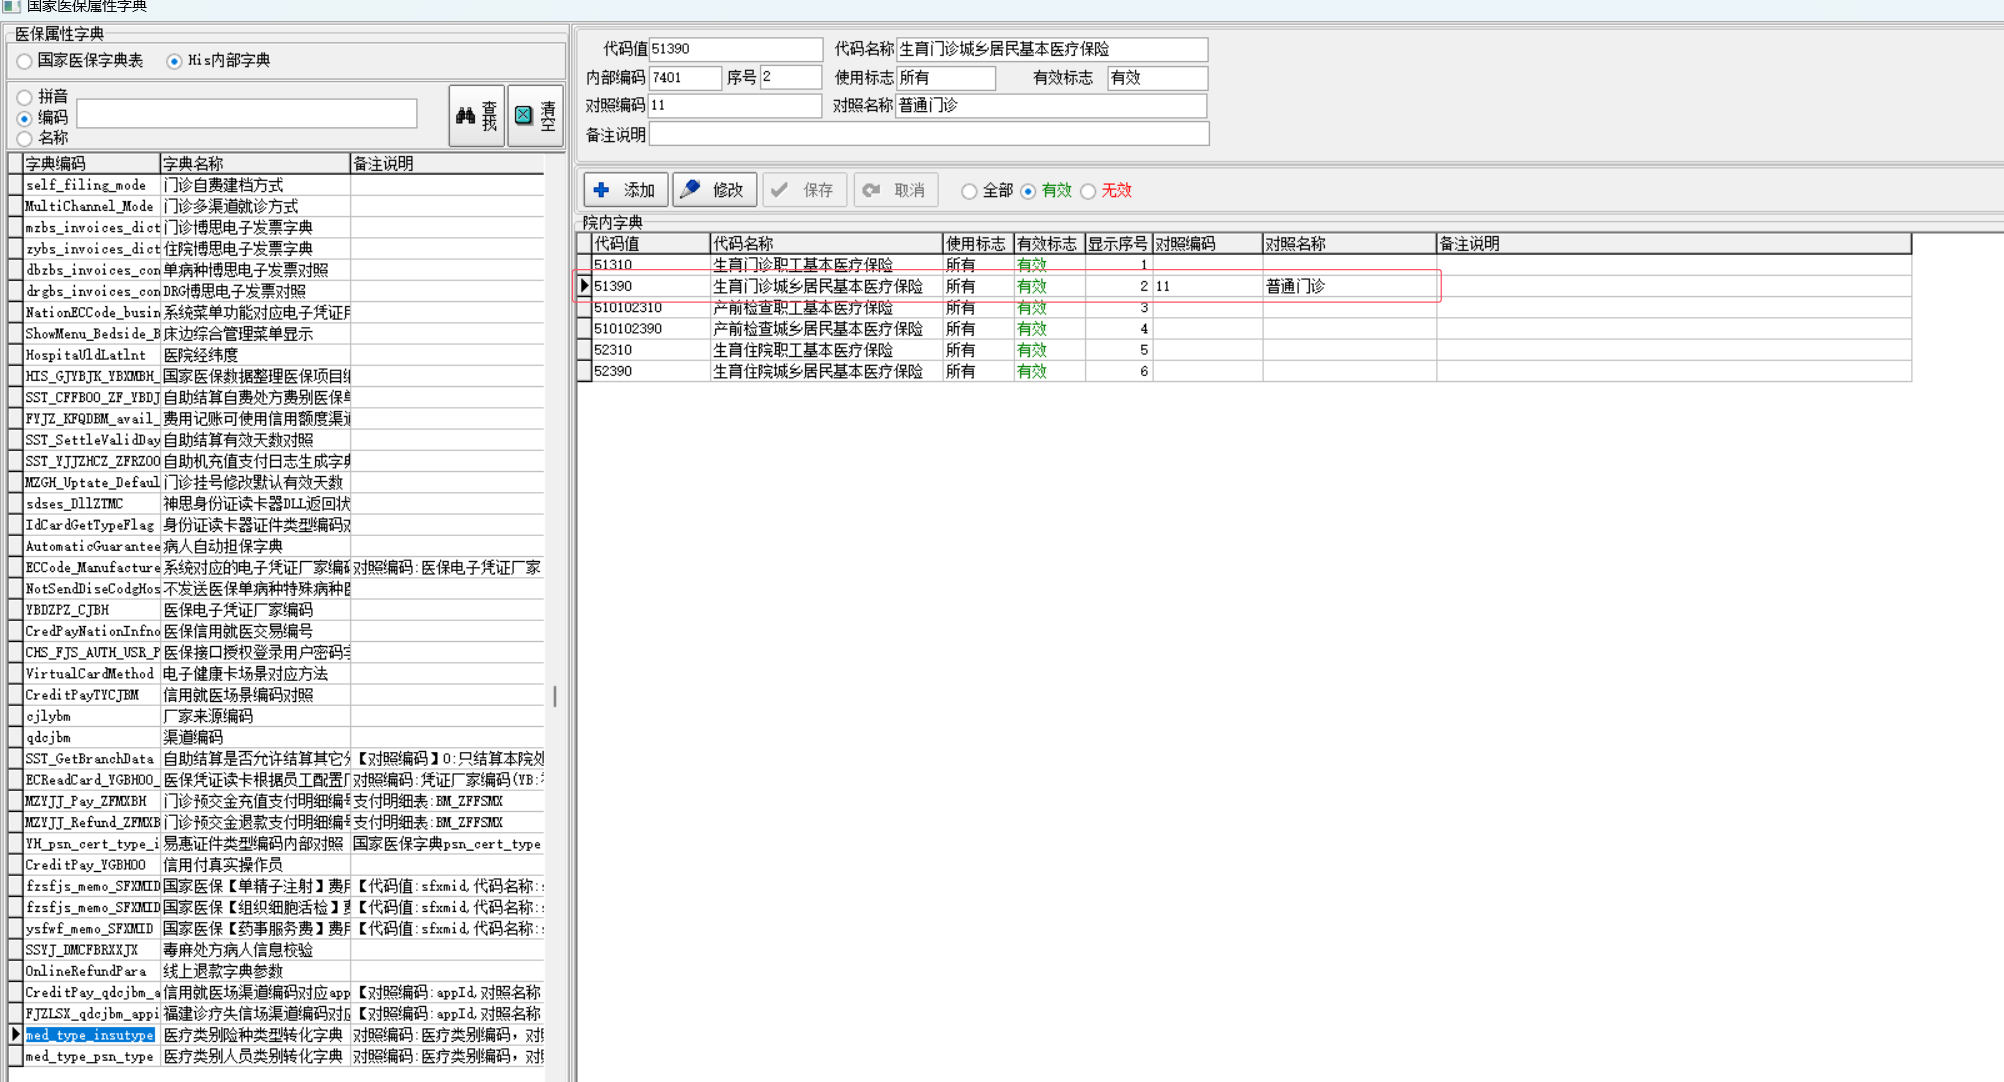The width and height of the screenshot is (2004, 1082).
Task: Select the 全部 filter radio button
Action: coord(969,191)
